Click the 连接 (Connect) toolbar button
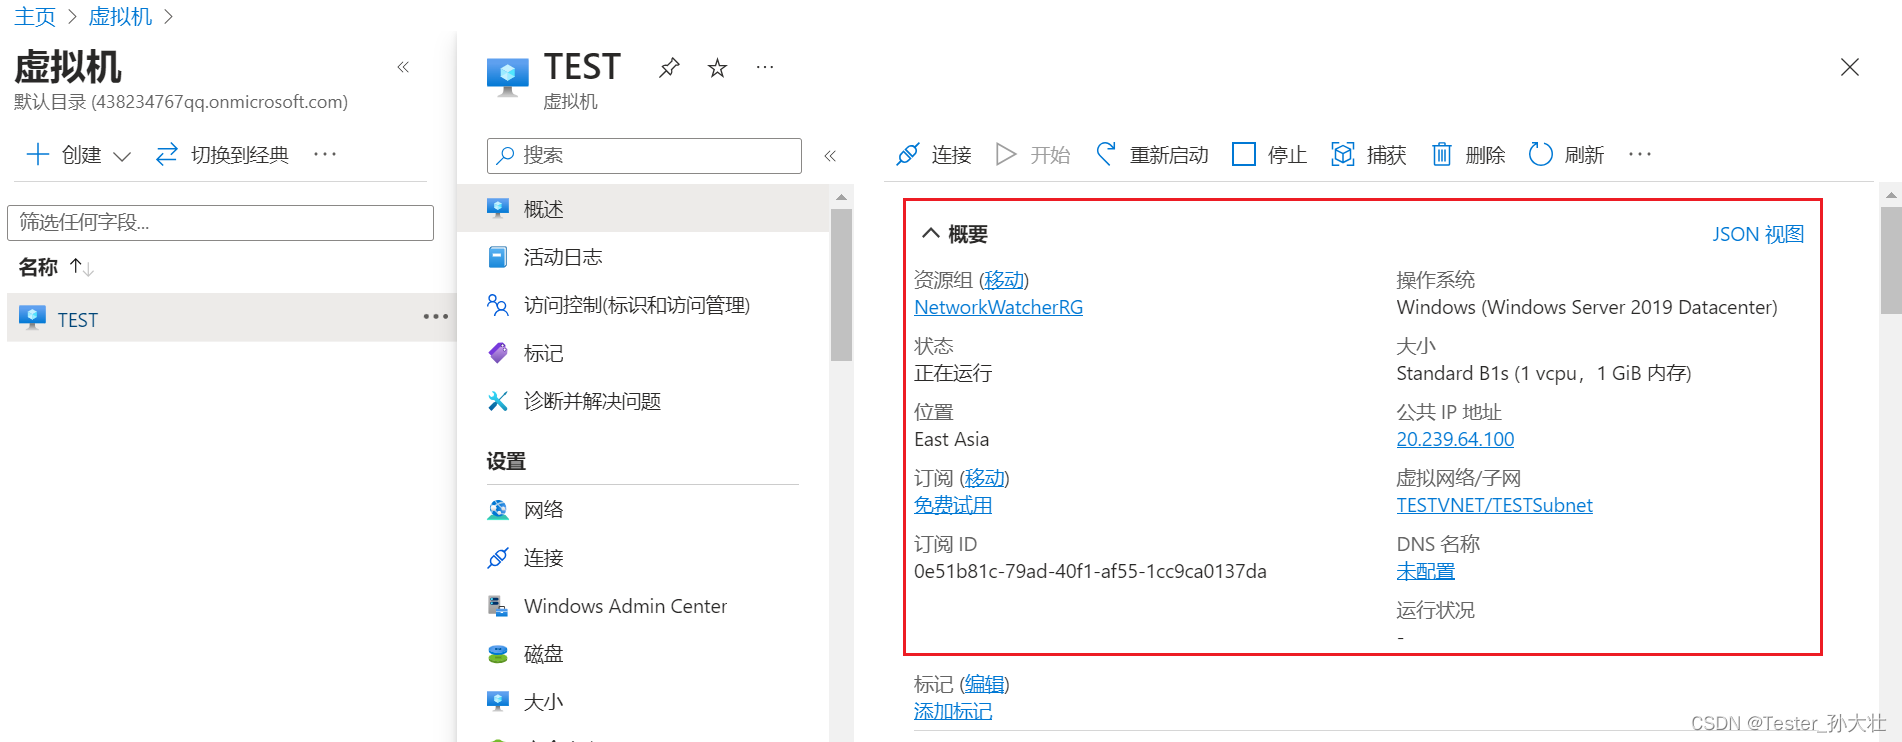The height and width of the screenshot is (742, 1902). tap(934, 155)
